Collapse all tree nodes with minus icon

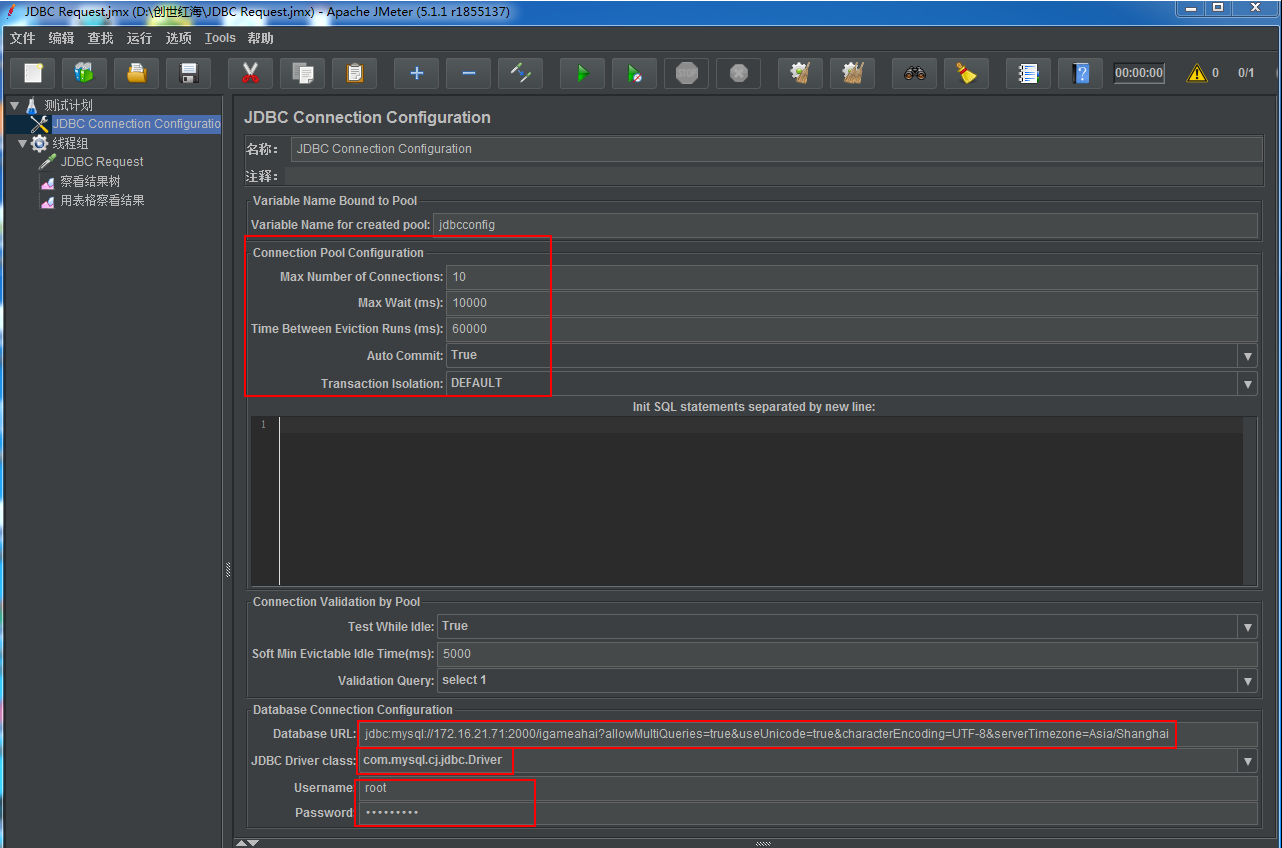point(469,73)
